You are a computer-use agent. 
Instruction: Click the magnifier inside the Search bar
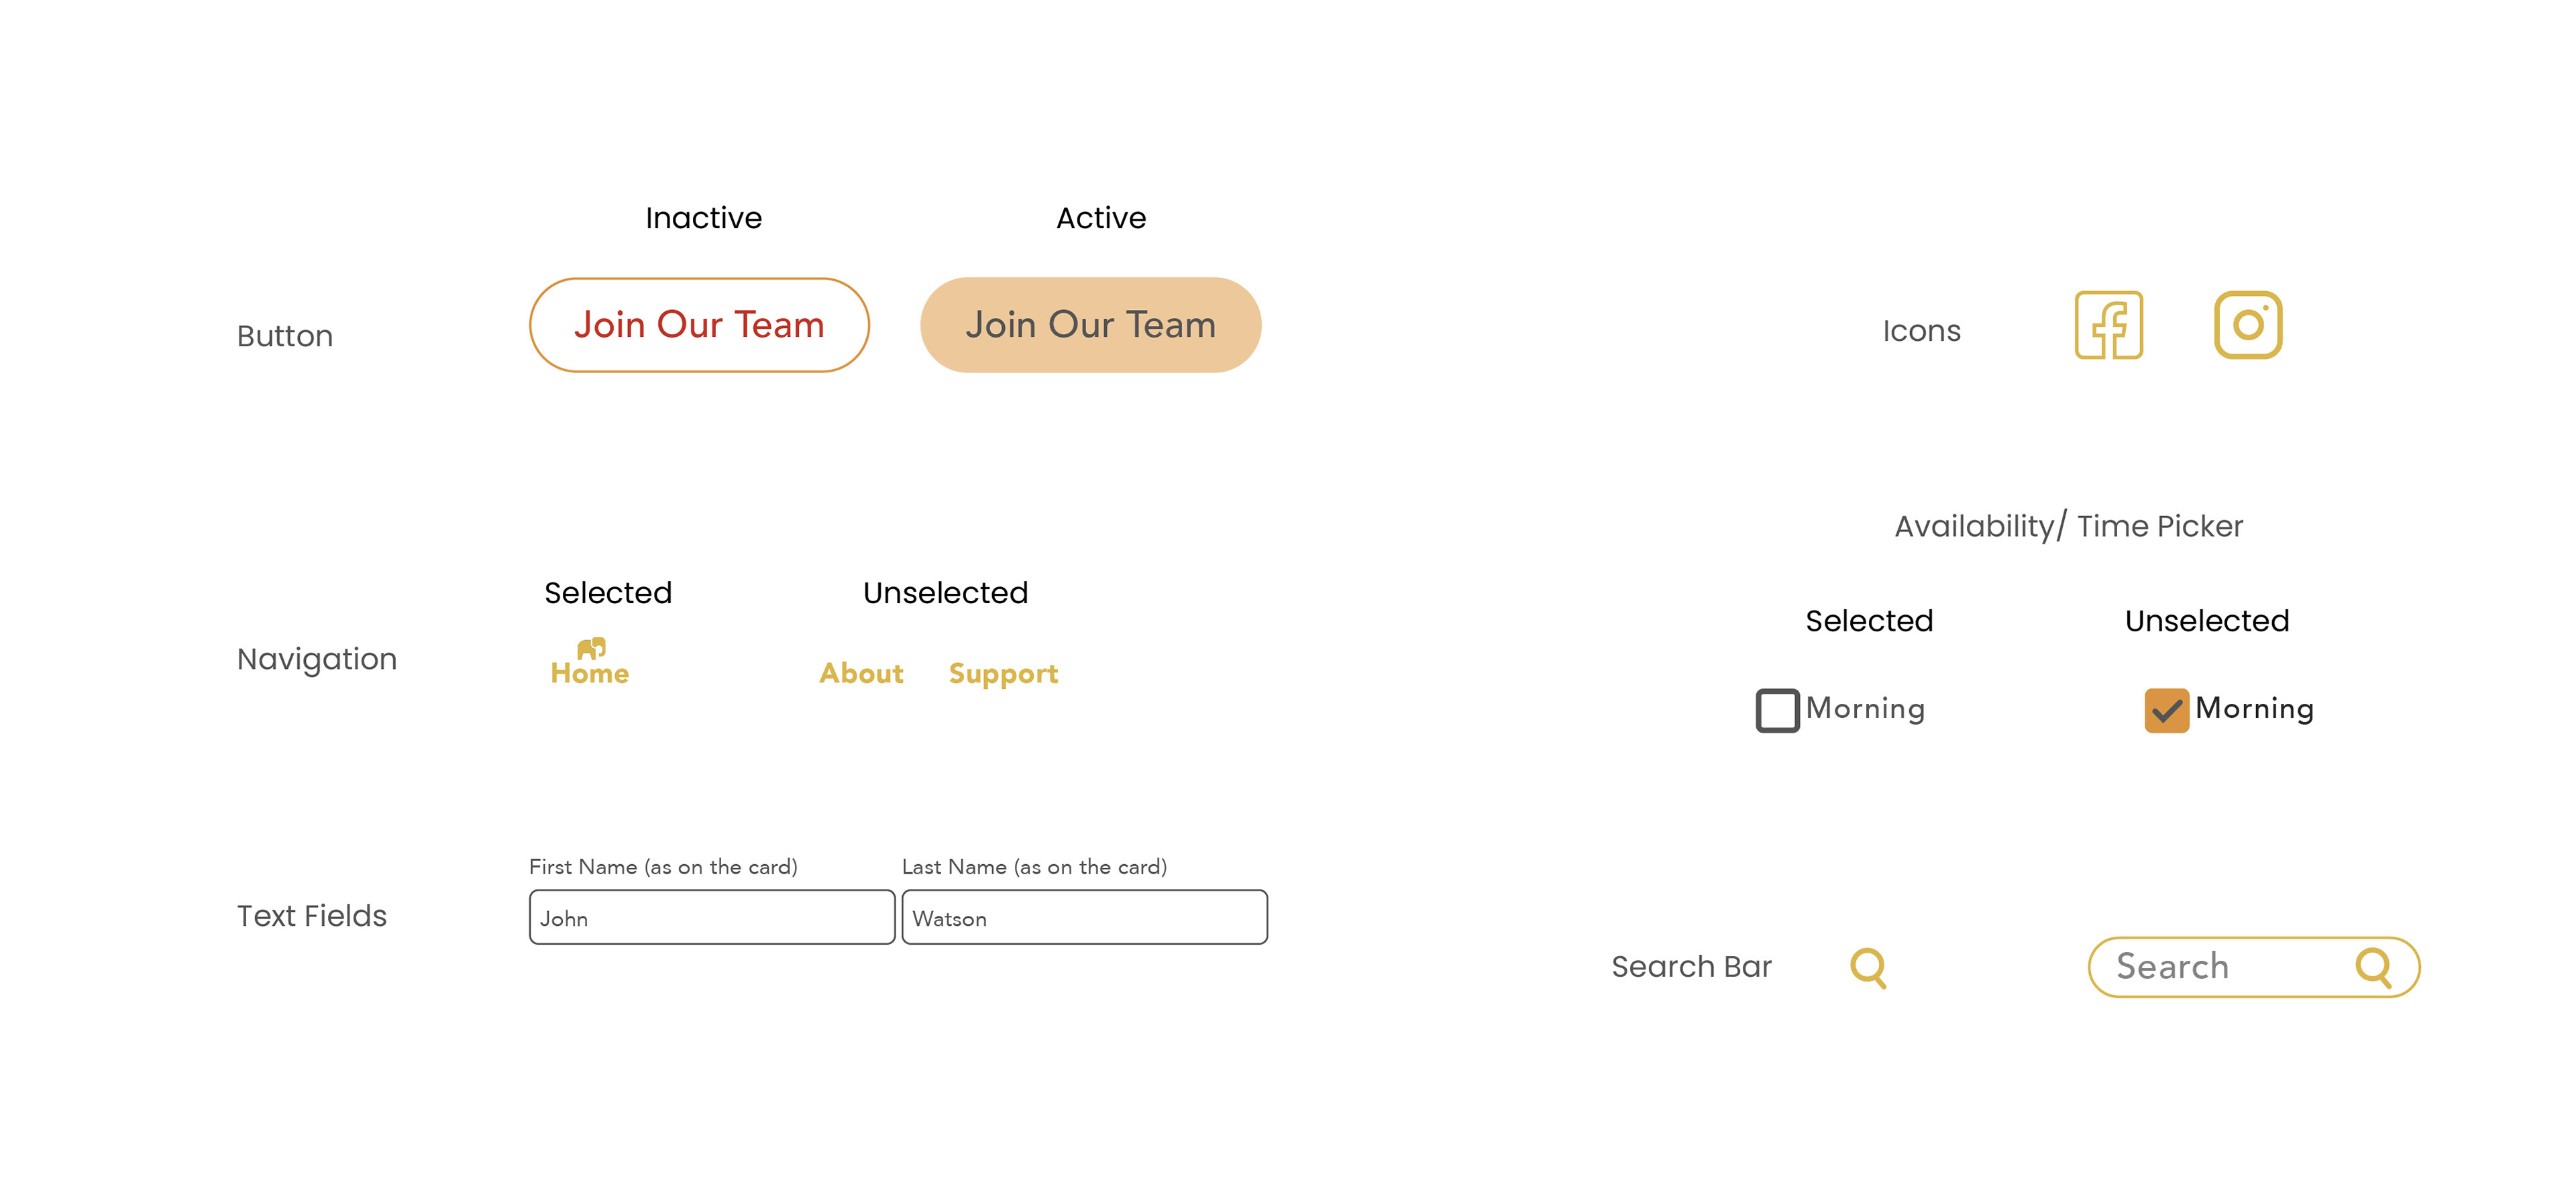pyautogui.click(x=2374, y=968)
